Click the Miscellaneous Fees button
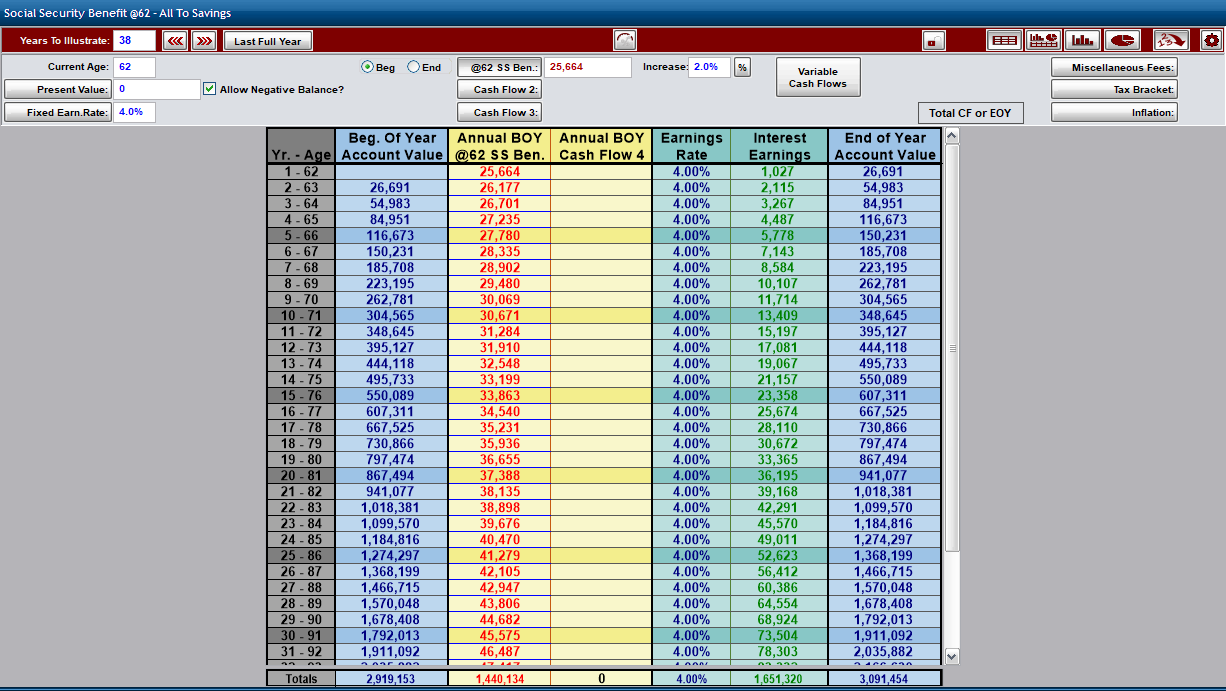The width and height of the screenshot is (1226, 691). 1114,67
